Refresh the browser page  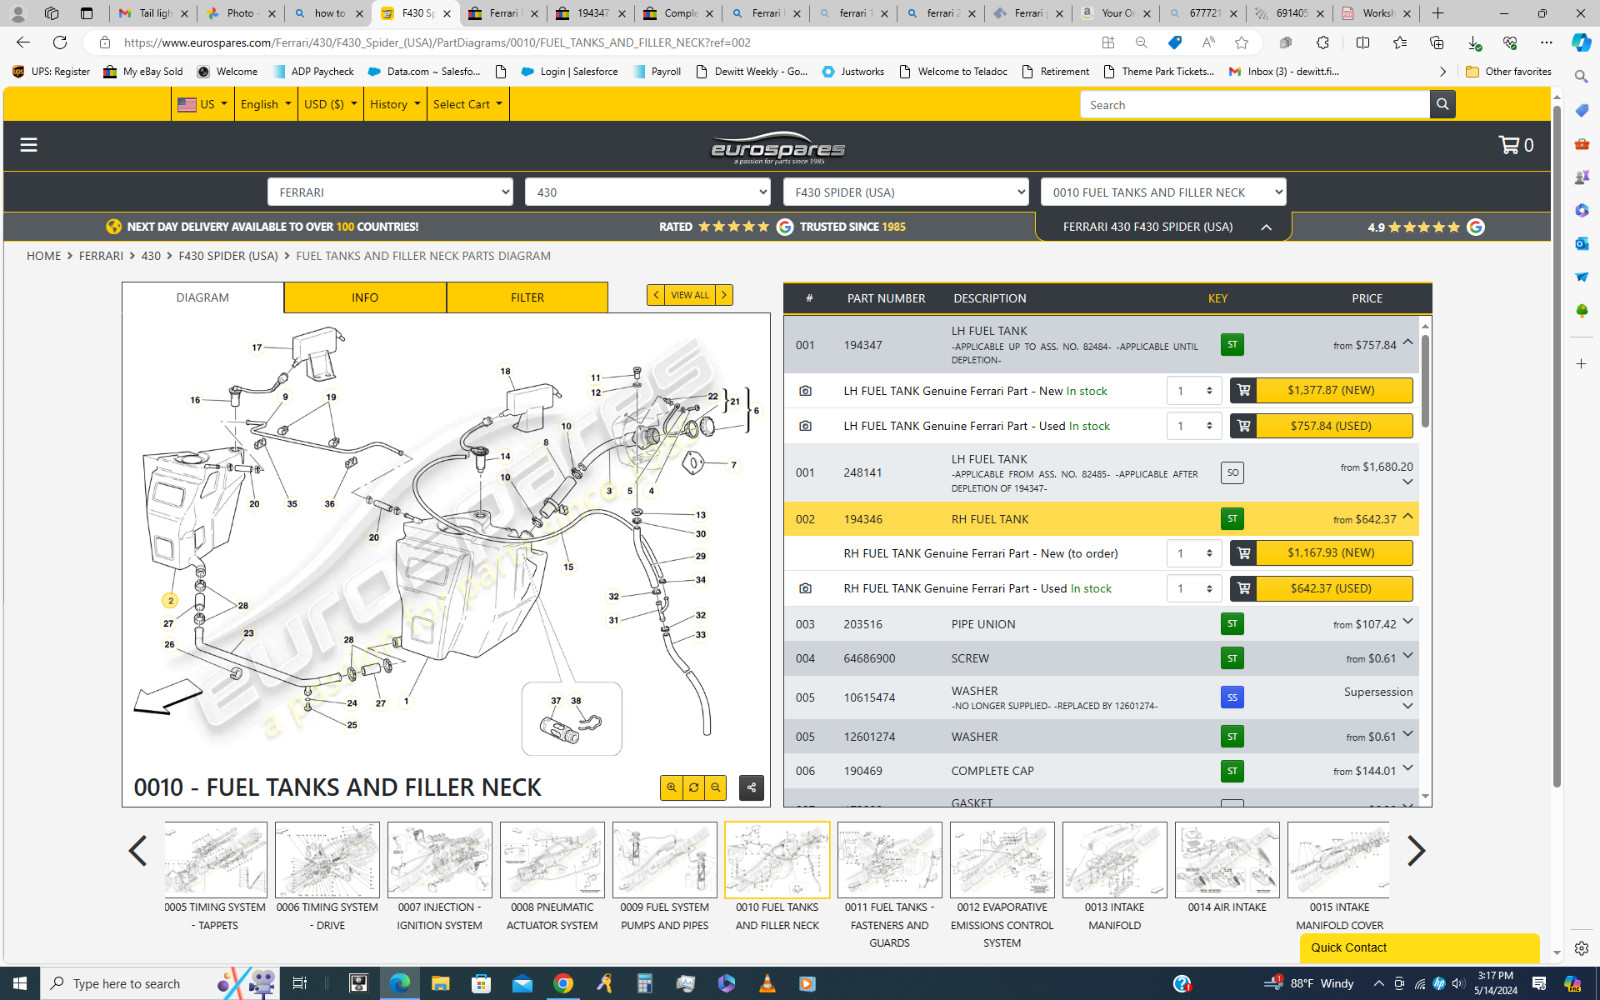coord(60,42)
